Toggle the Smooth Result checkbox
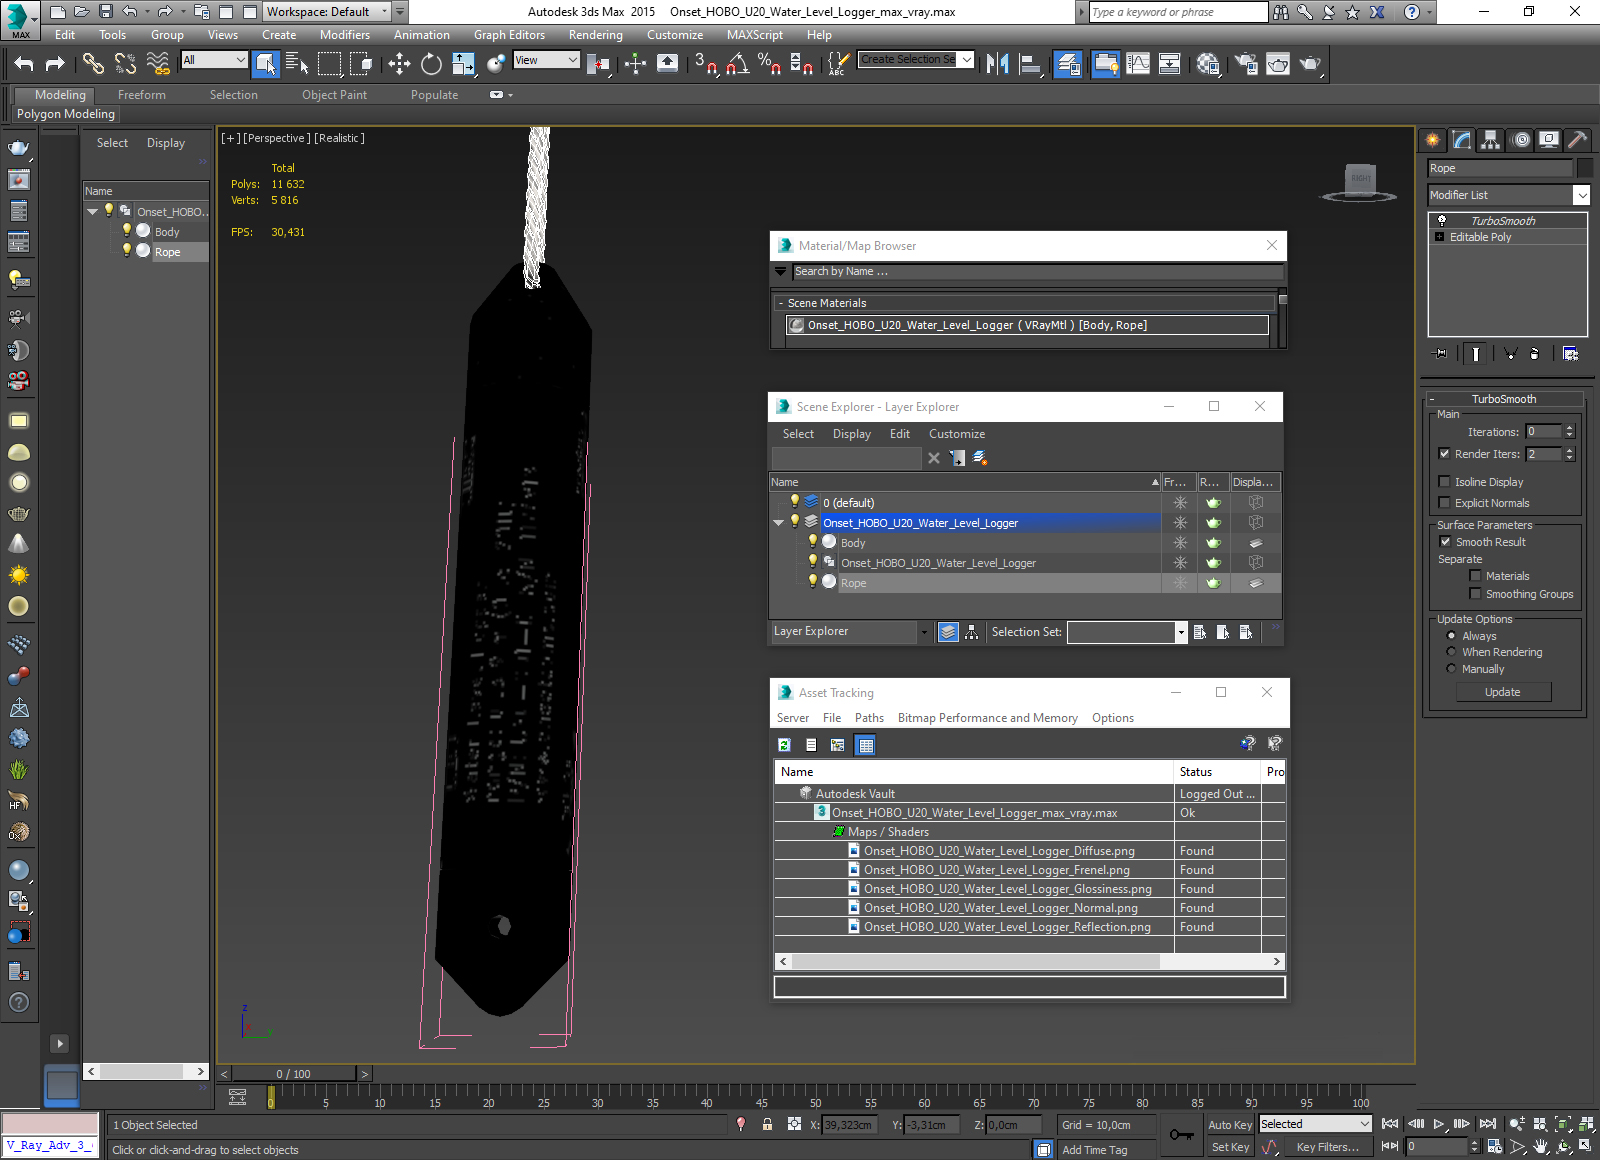 tap(1445, 542)
